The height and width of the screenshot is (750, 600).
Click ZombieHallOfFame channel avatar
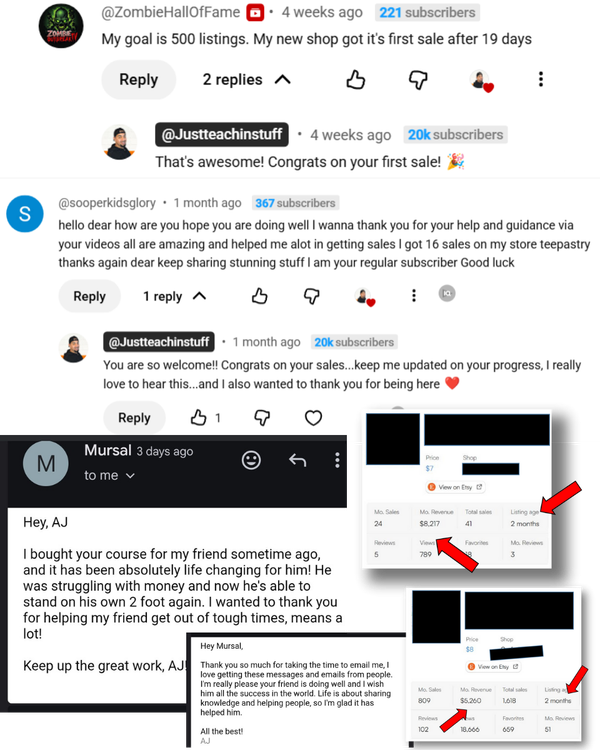61,26
